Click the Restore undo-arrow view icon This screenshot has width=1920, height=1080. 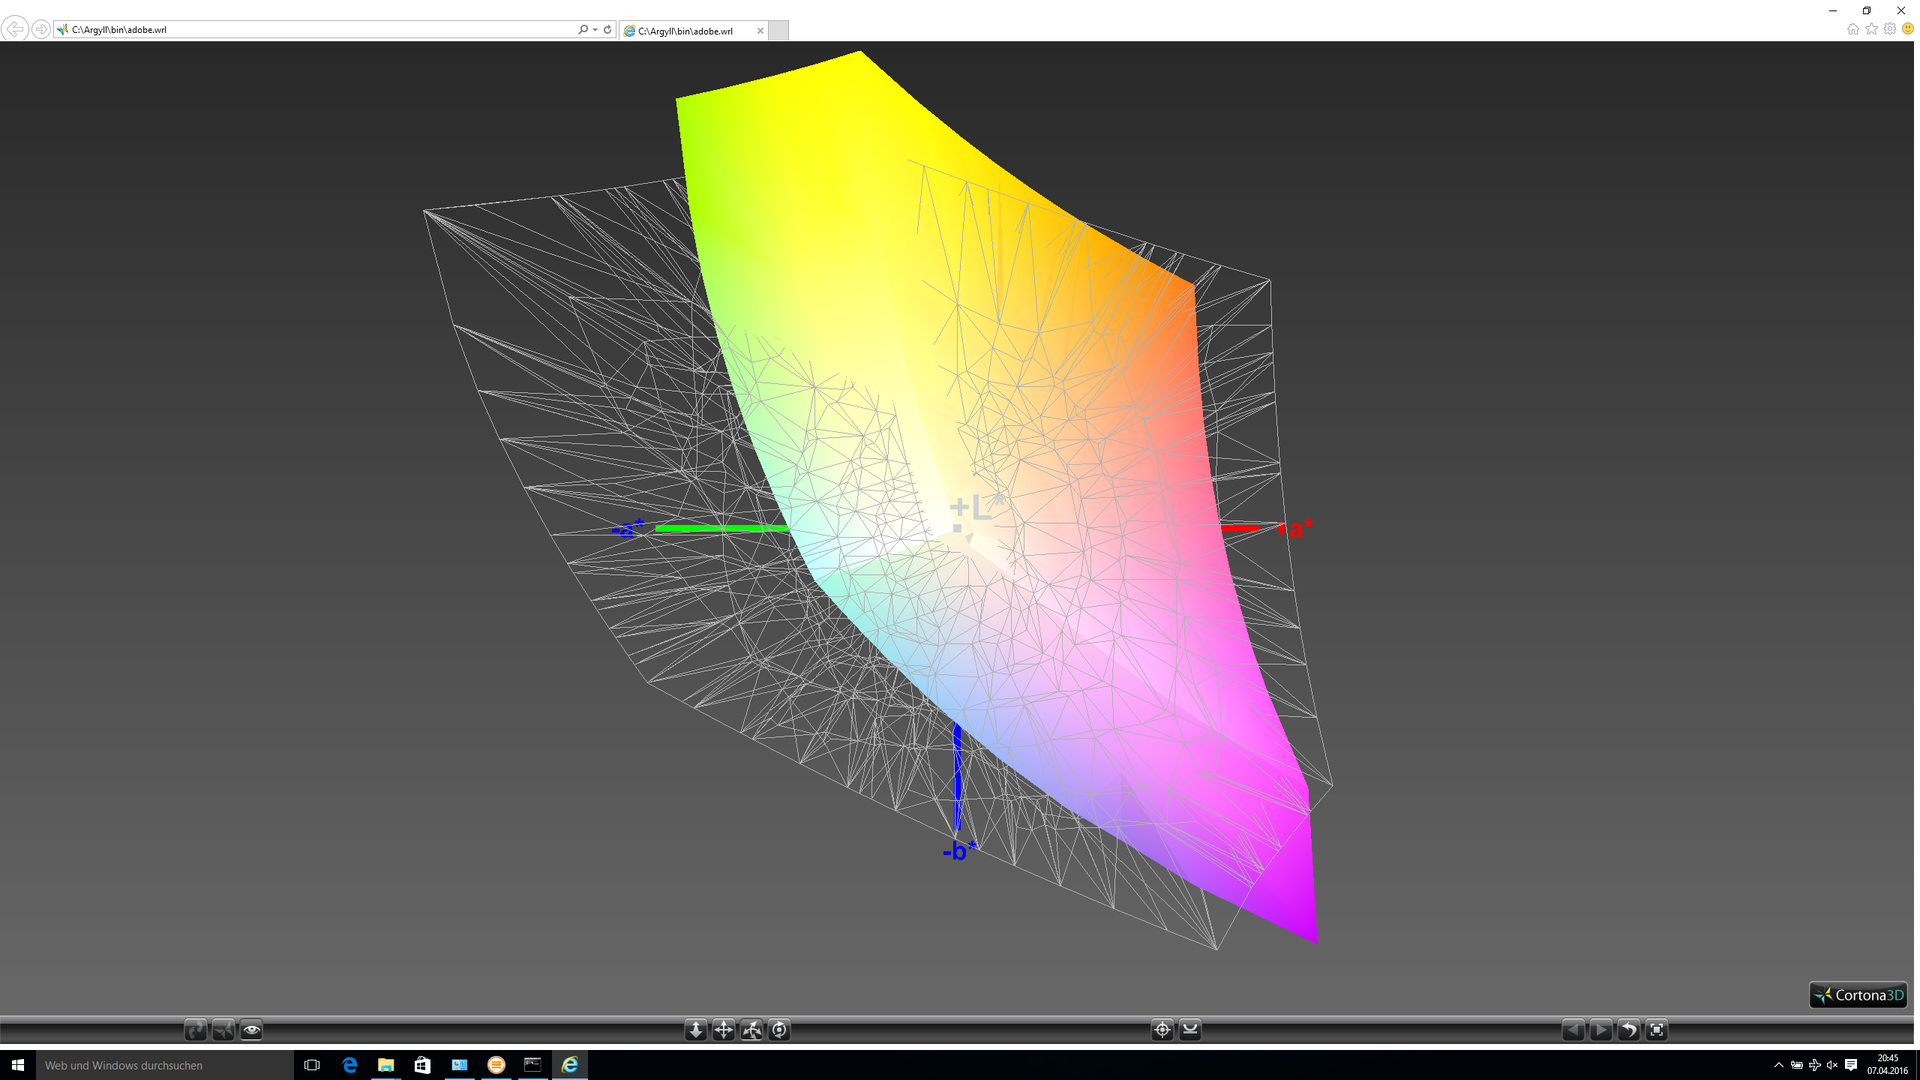(1628, 1030)
